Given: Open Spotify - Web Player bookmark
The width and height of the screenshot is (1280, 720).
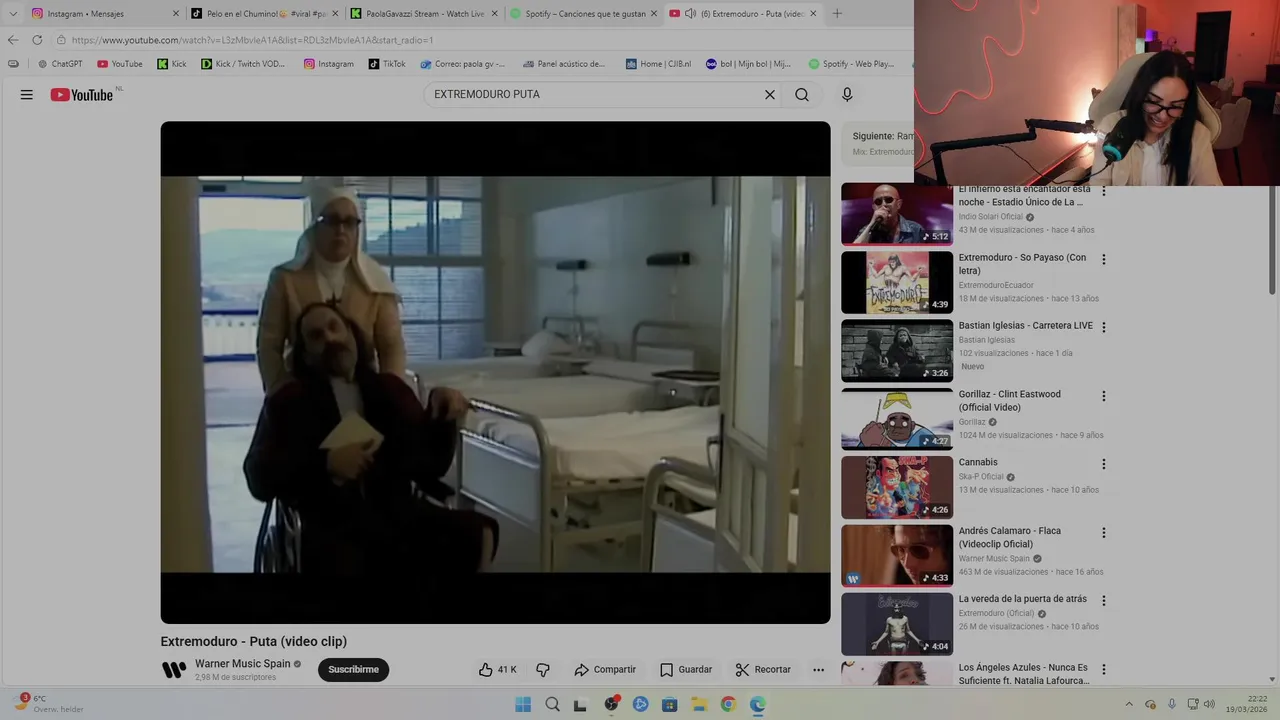Looking at the screenshot, I should [851, 64].
